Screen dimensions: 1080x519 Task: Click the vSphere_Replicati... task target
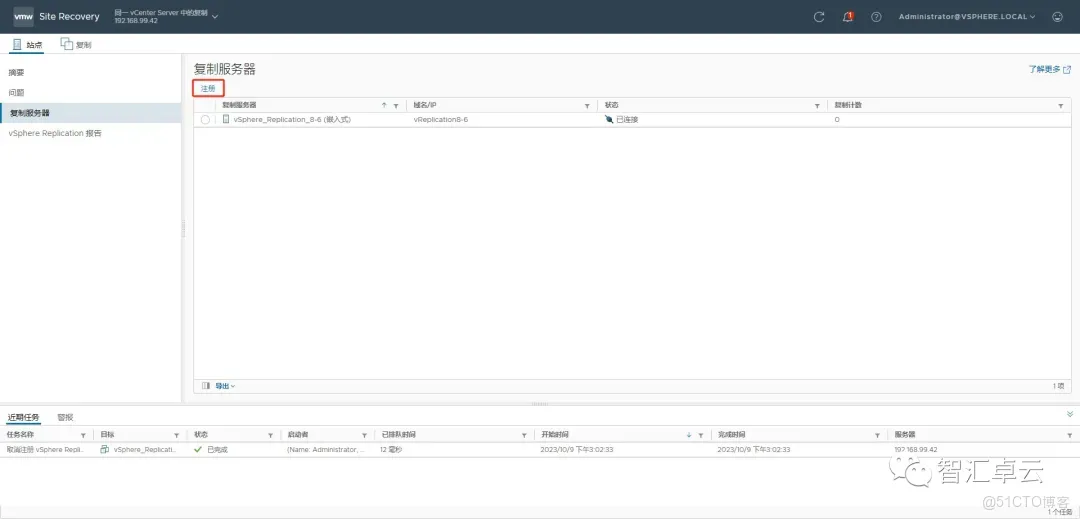click(x=145, y=449)
